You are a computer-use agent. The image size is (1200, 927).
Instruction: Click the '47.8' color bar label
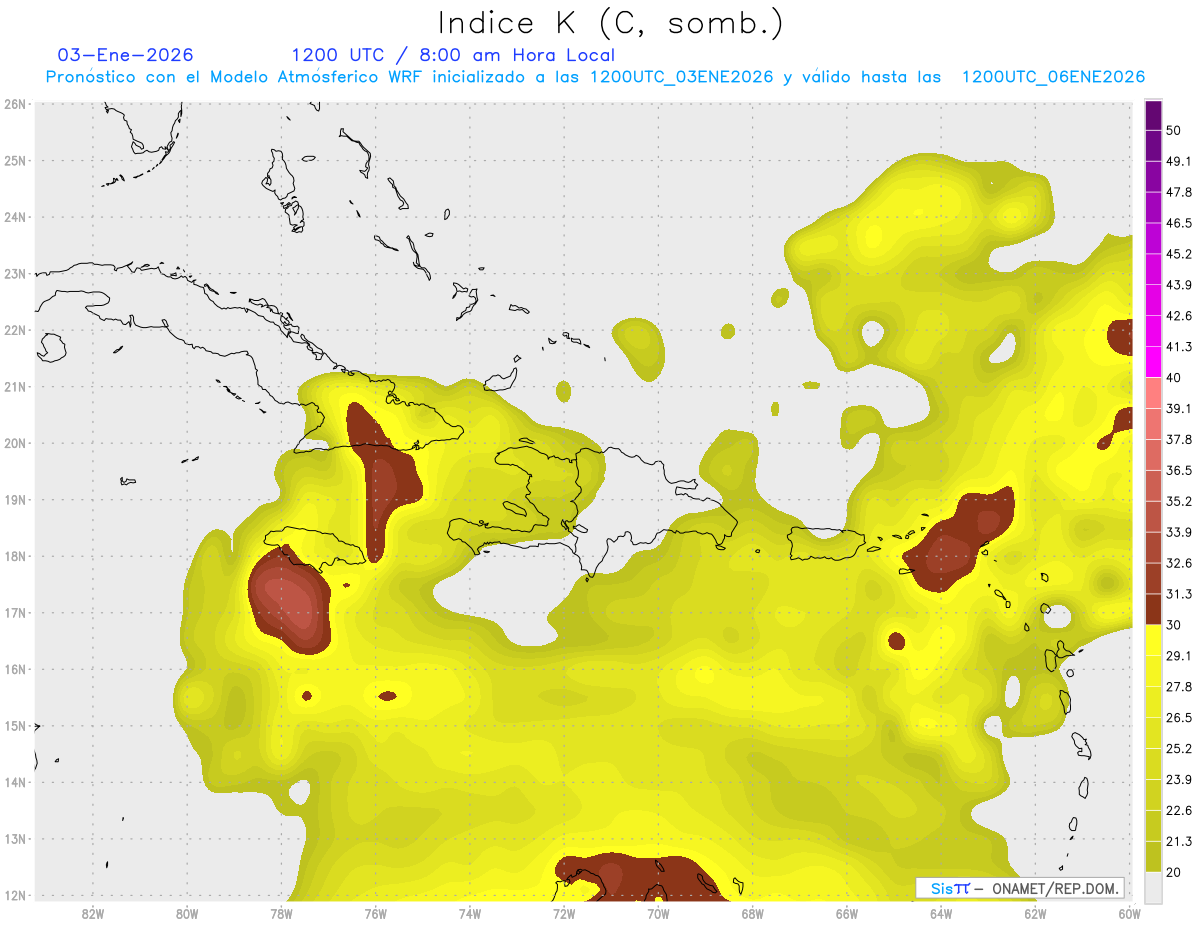[x=1179, y=192]
